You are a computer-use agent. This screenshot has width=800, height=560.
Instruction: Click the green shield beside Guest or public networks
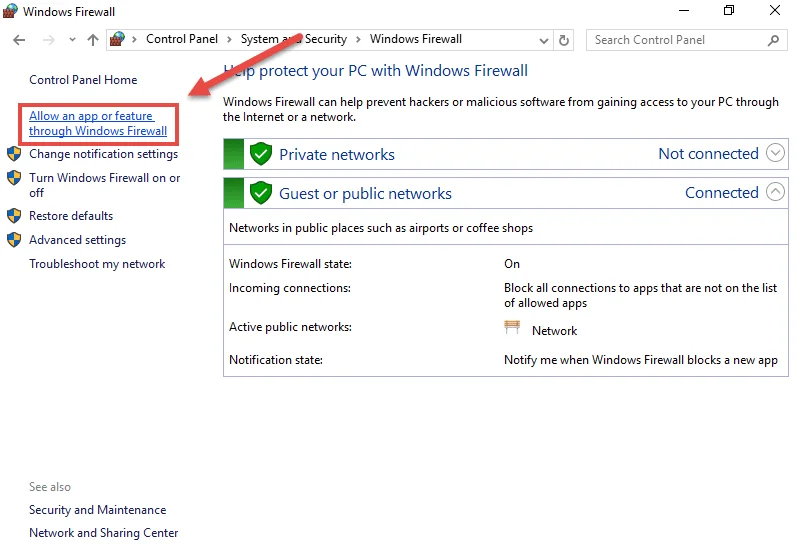pos(261,193)
